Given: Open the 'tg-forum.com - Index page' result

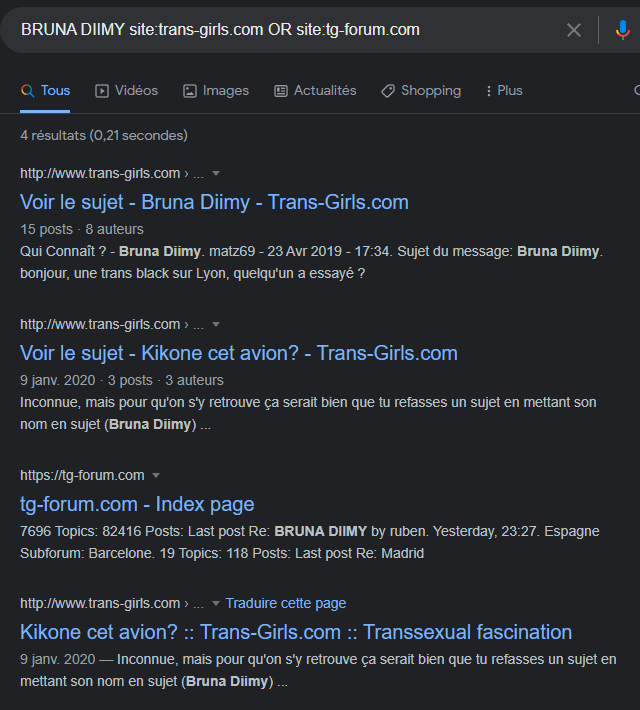Looking at the screenshot, I should coord(137,504).
